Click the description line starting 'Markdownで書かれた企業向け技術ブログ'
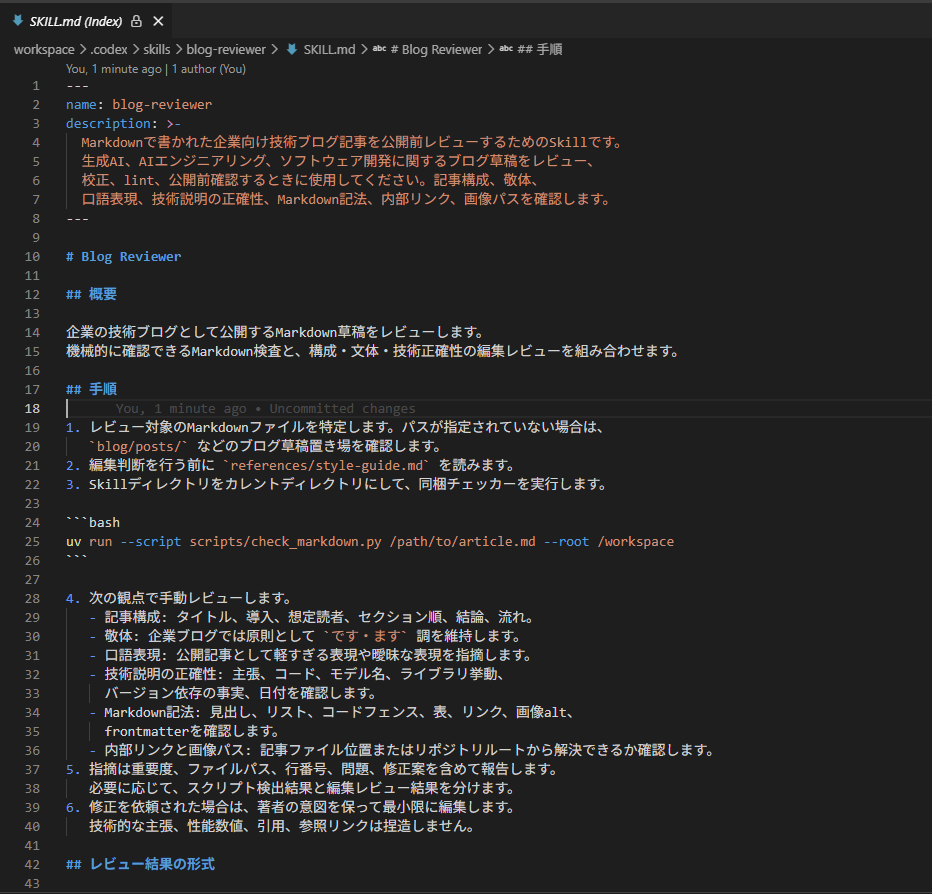This screenshot has width=932, height=894. click(x=352, y=143)
